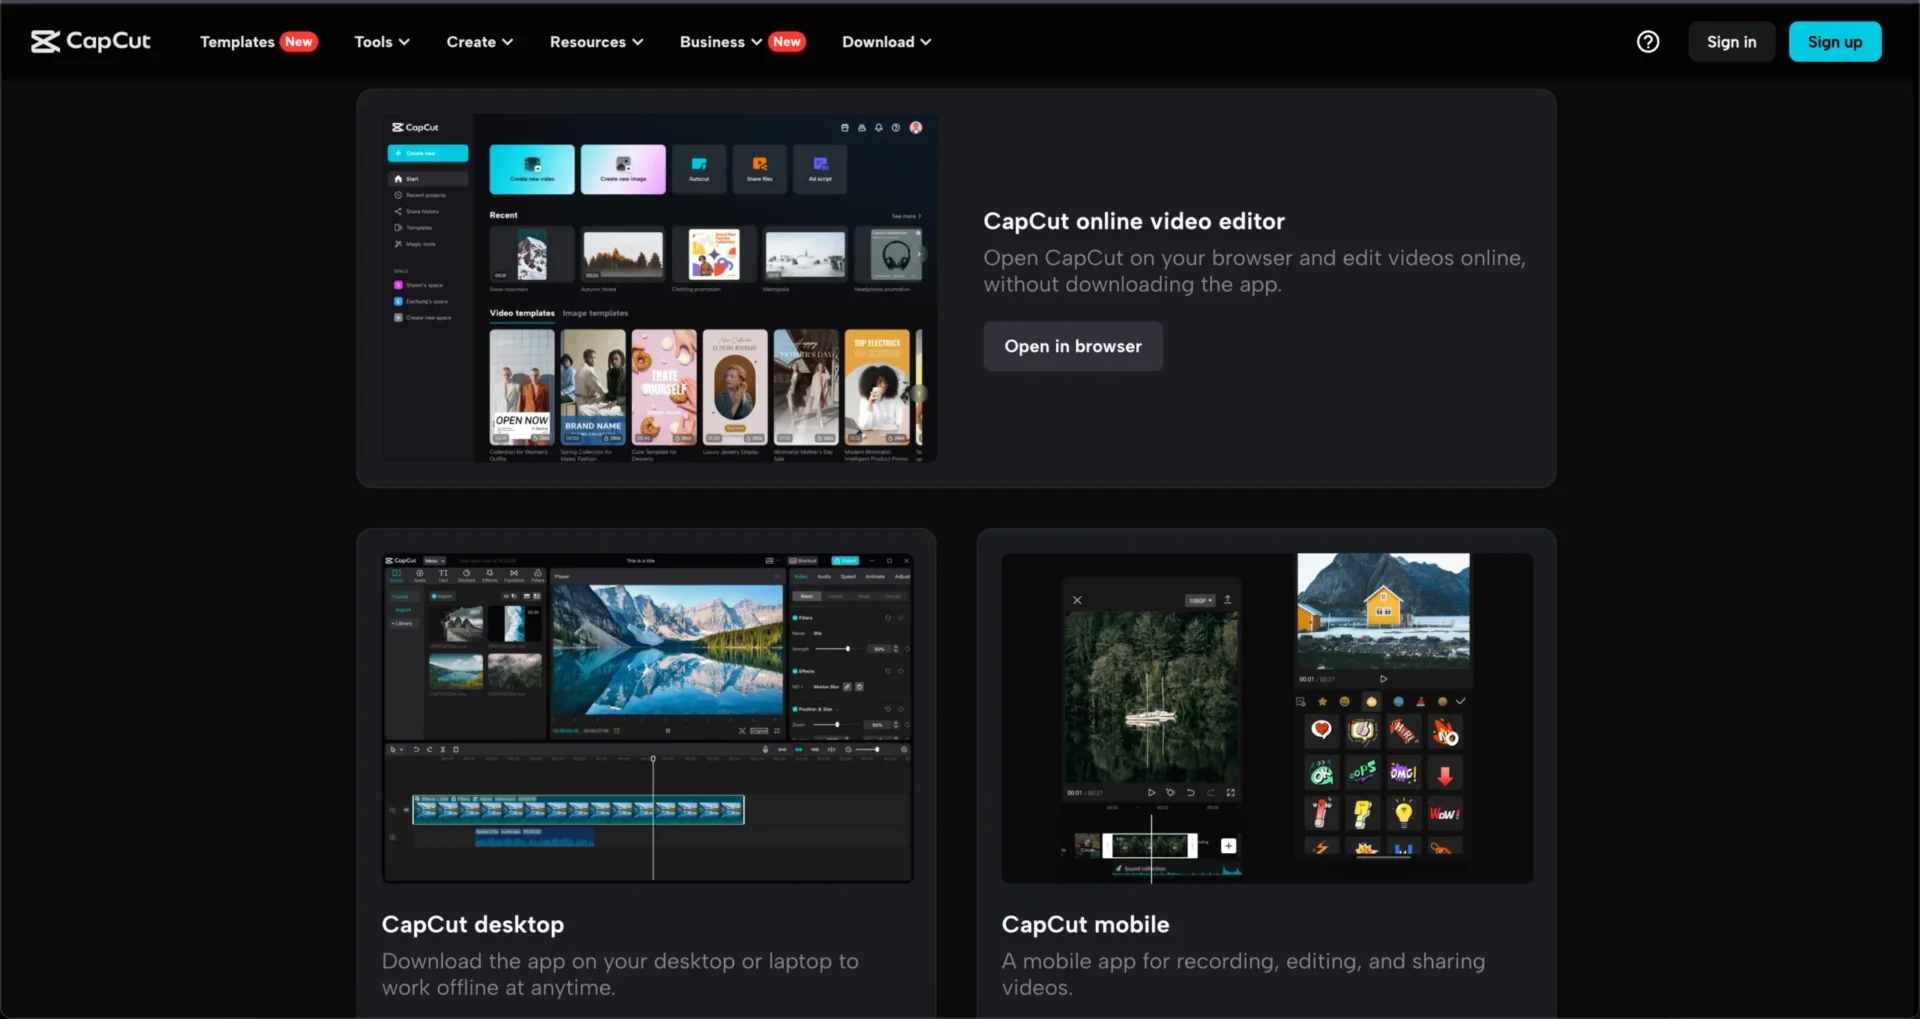Expand the Tools dropdown menu
Viewport: 1920px width, 1019px height.
point(382,42)
